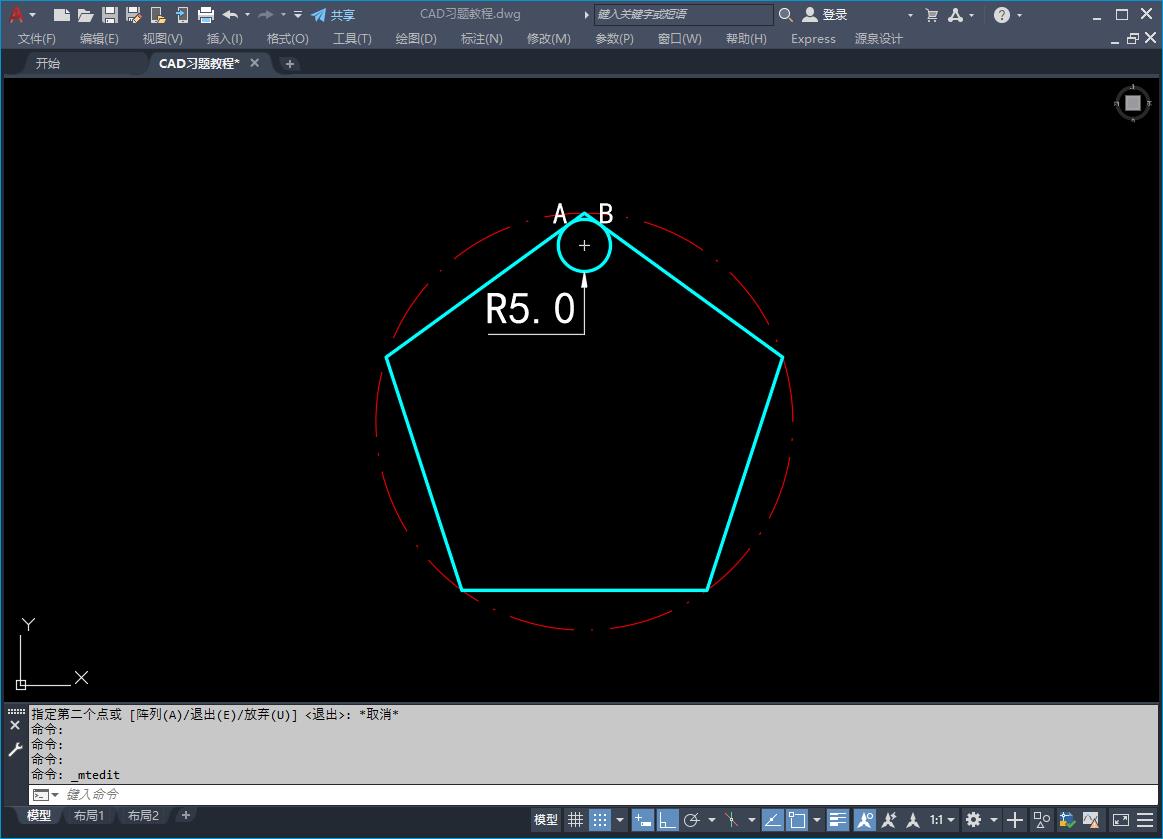Click the 共享 share button
The height and width of the screenshot is (839, 1163).
[x=333, y=14]
